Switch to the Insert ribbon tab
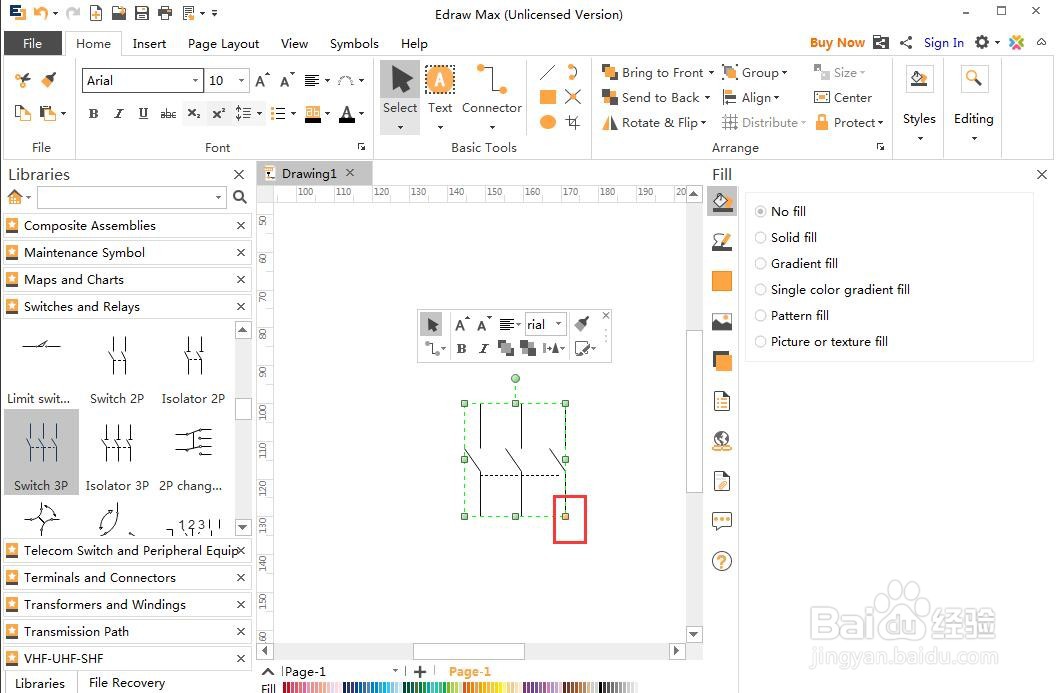The width and height of the screenshot is (1056, 693). pos(149,43)
